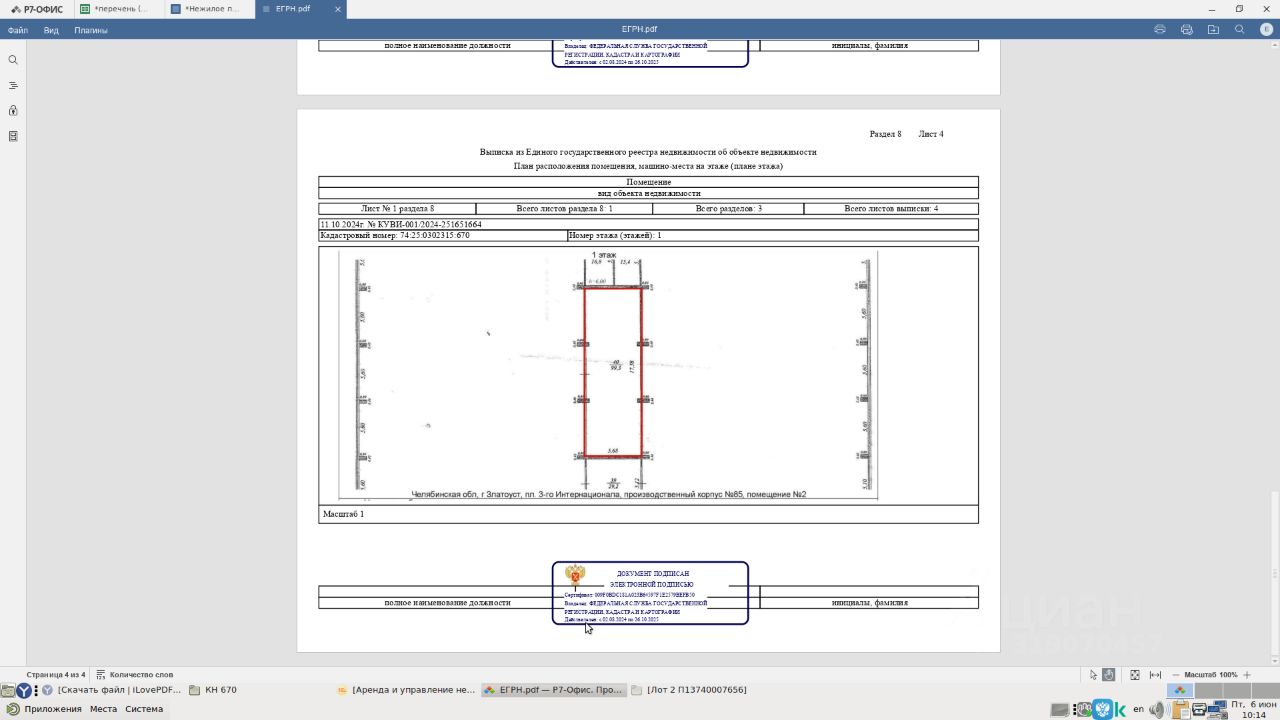This screenshot has height=720, width=1280.
Task: Activate the hand pan tool in status bar
Action: point(1108,675)
